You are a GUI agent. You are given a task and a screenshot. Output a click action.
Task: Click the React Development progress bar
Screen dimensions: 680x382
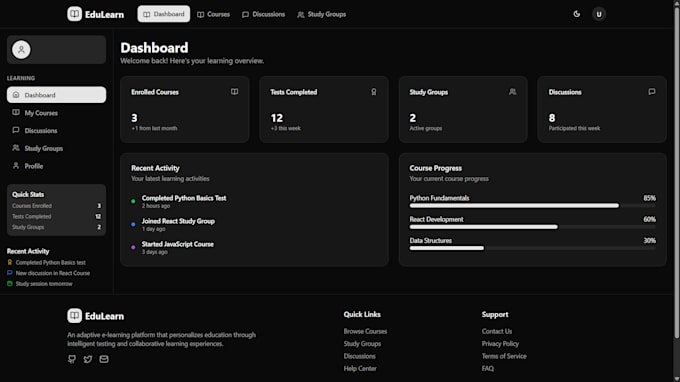tap(533, 227)
